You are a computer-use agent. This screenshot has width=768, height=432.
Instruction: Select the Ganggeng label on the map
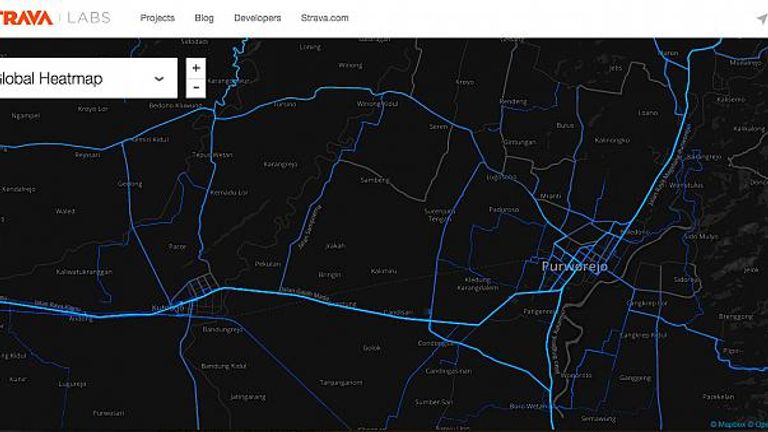[635, 378]
